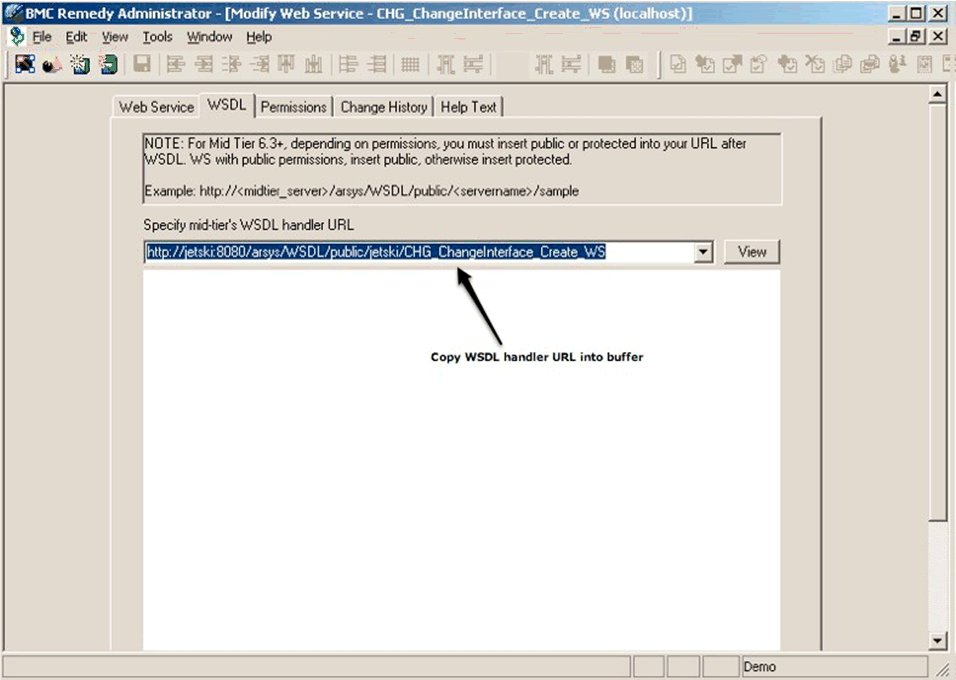Switch to the Permissions tab
This screenshot has height=680, width=956.
[293, 107]
